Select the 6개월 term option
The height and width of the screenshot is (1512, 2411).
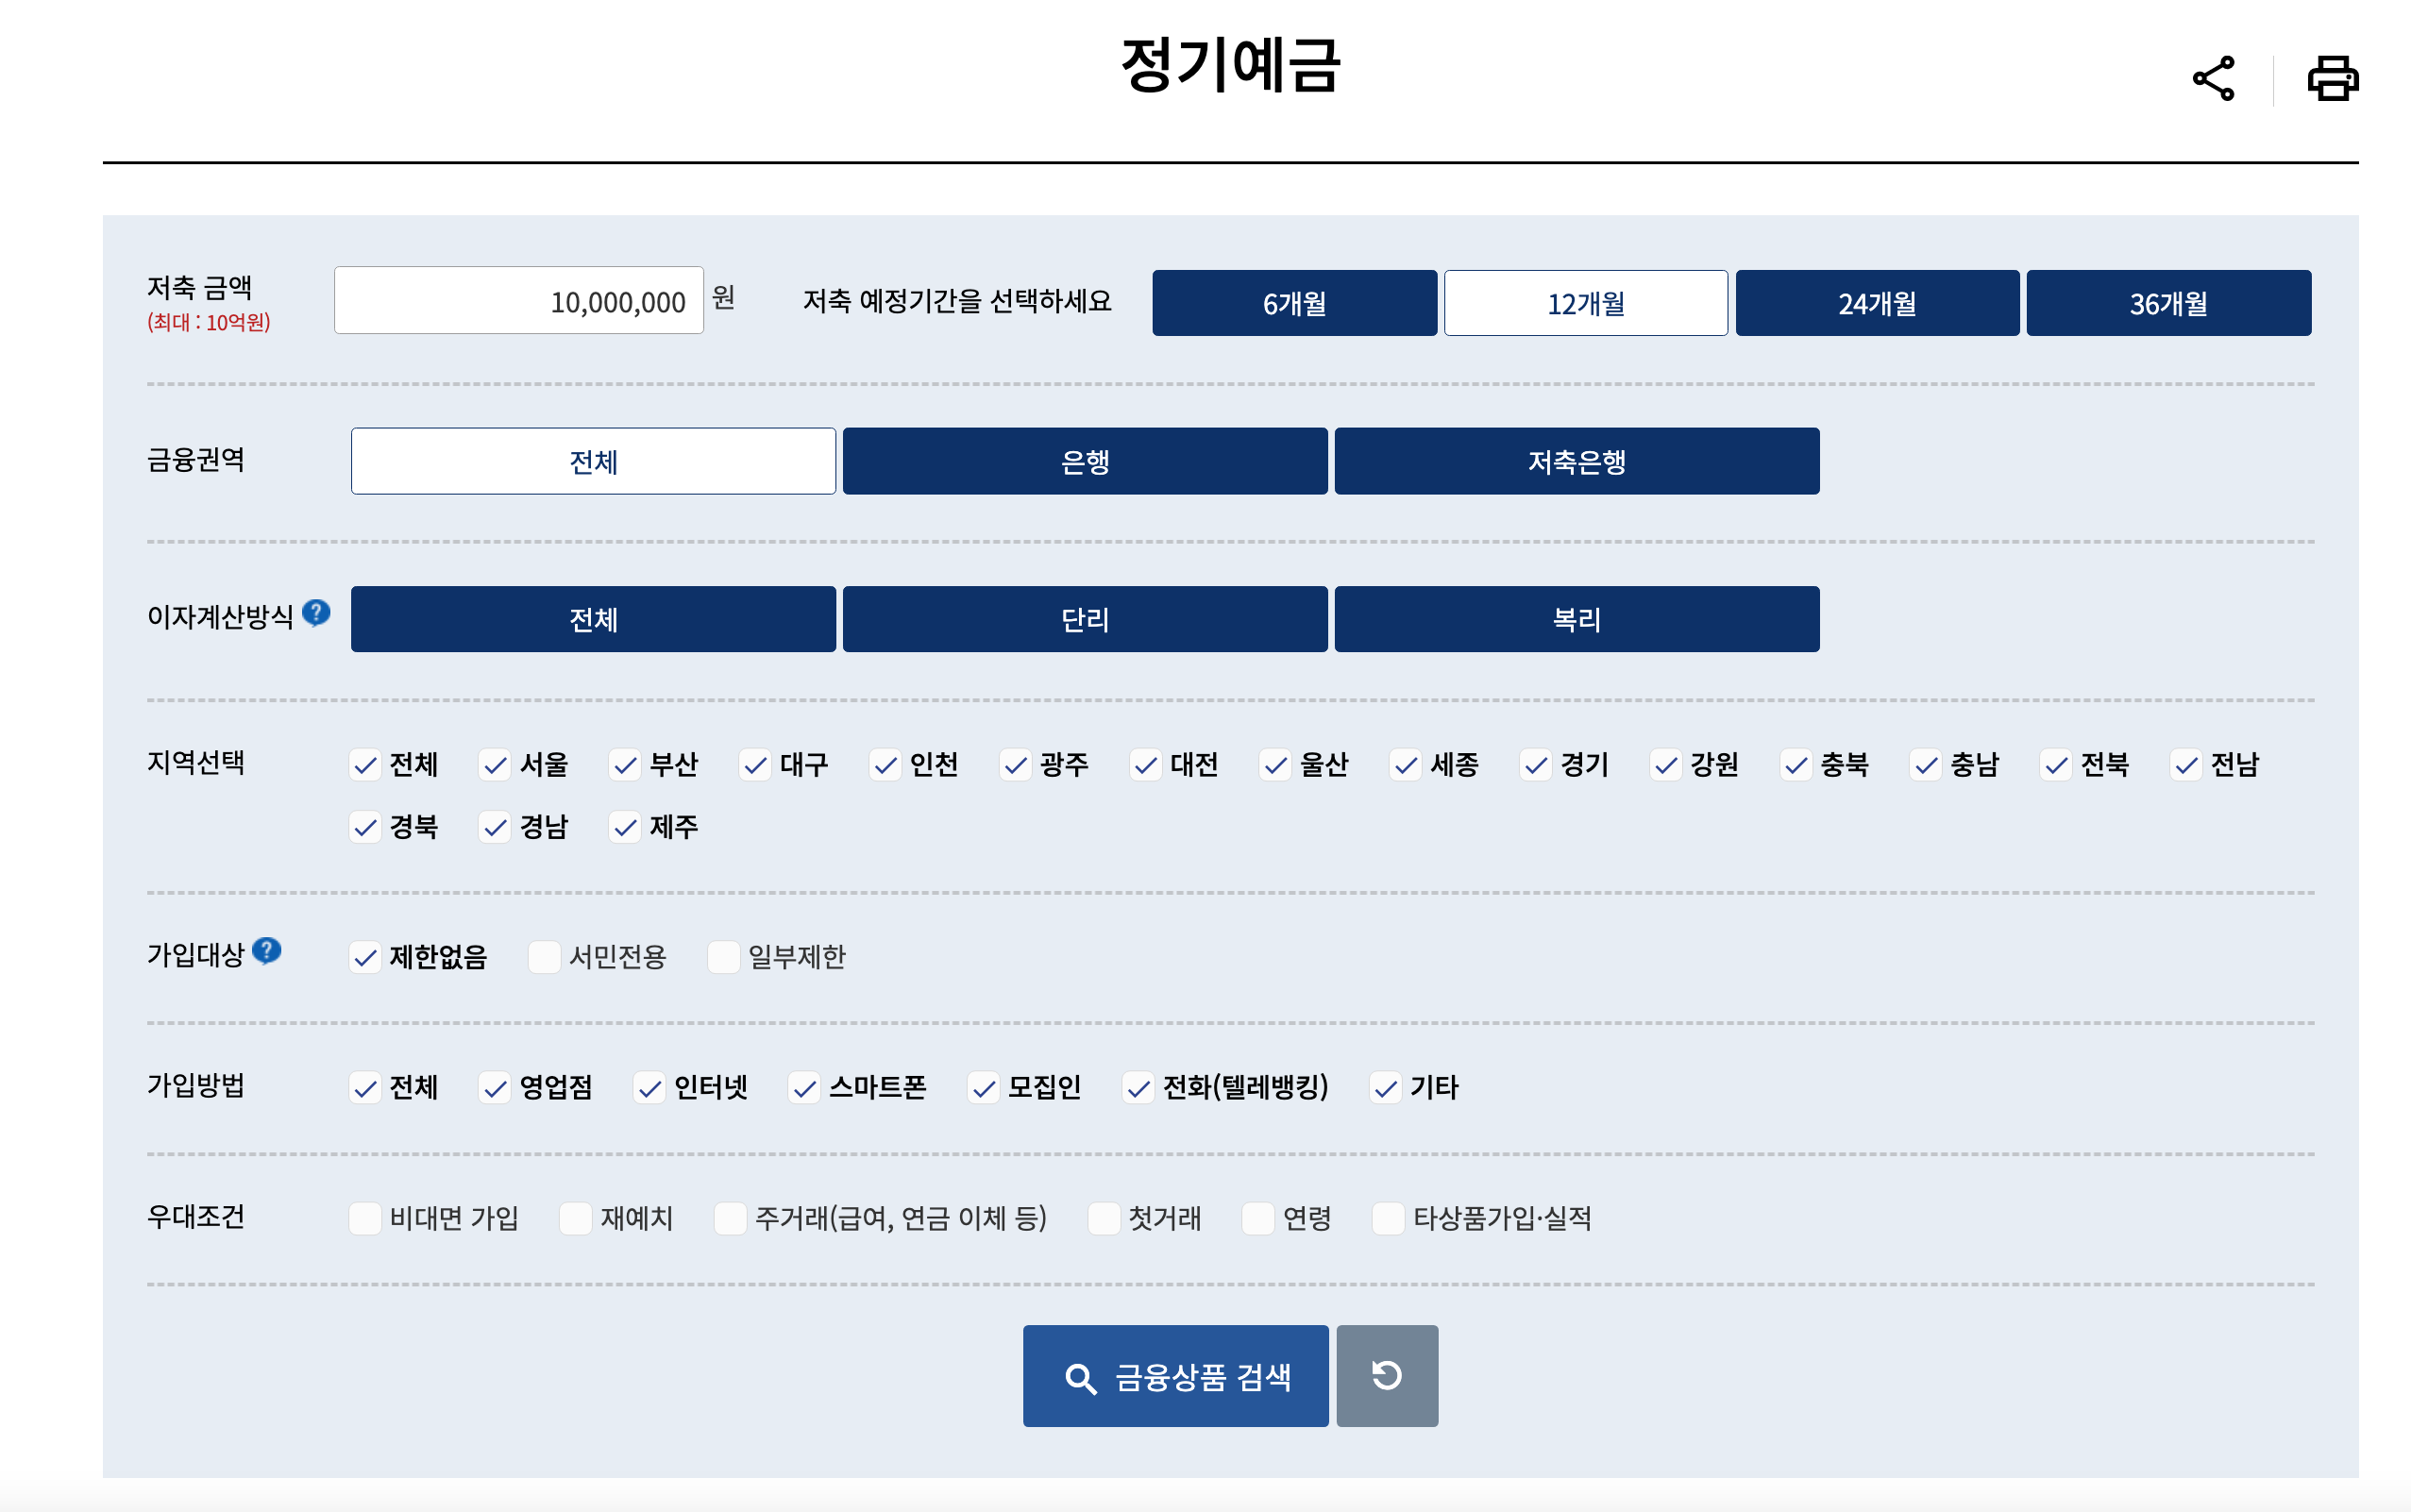point(1294,302)
